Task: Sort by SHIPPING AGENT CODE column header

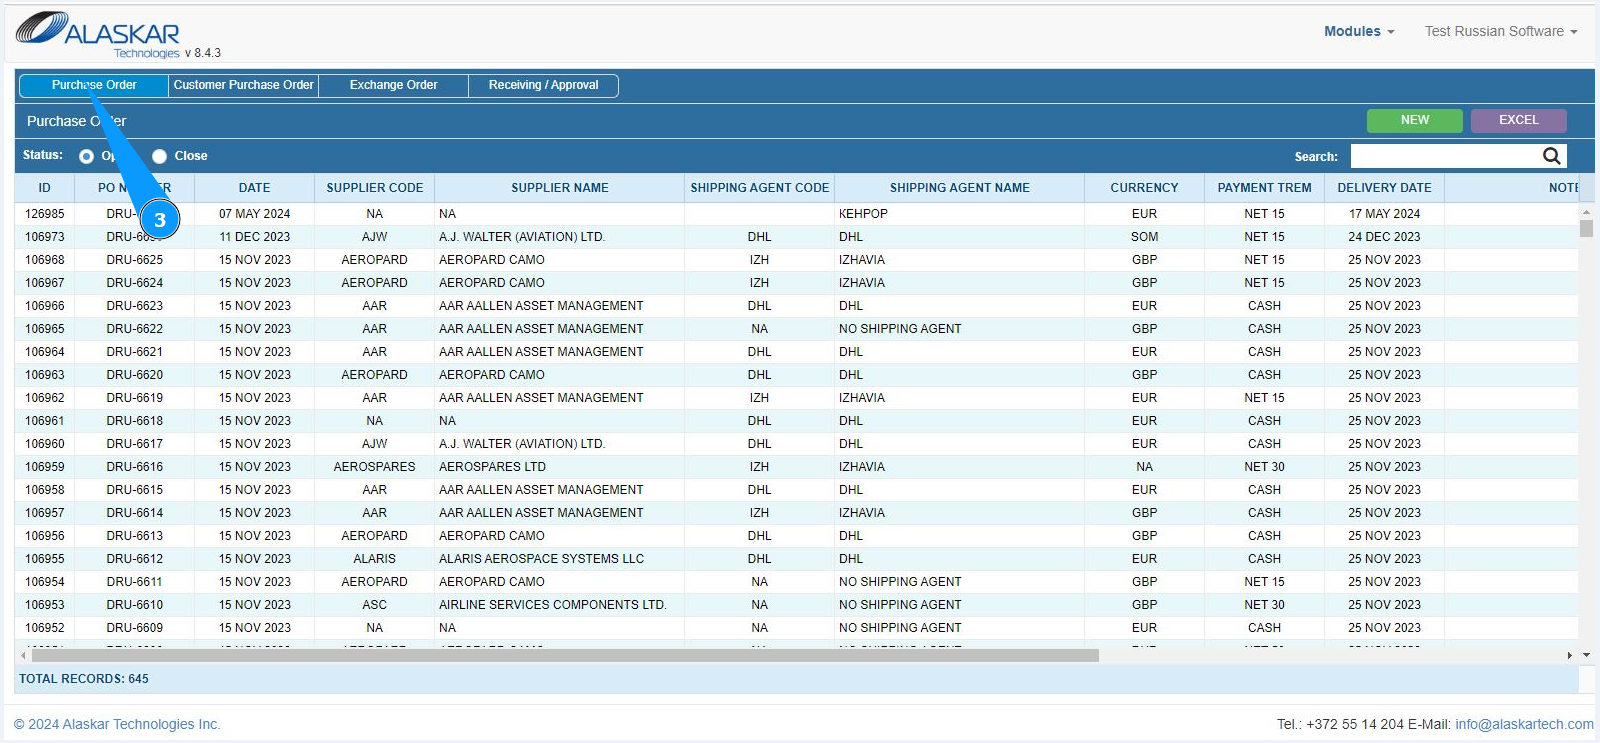Action: coord(759,188)
